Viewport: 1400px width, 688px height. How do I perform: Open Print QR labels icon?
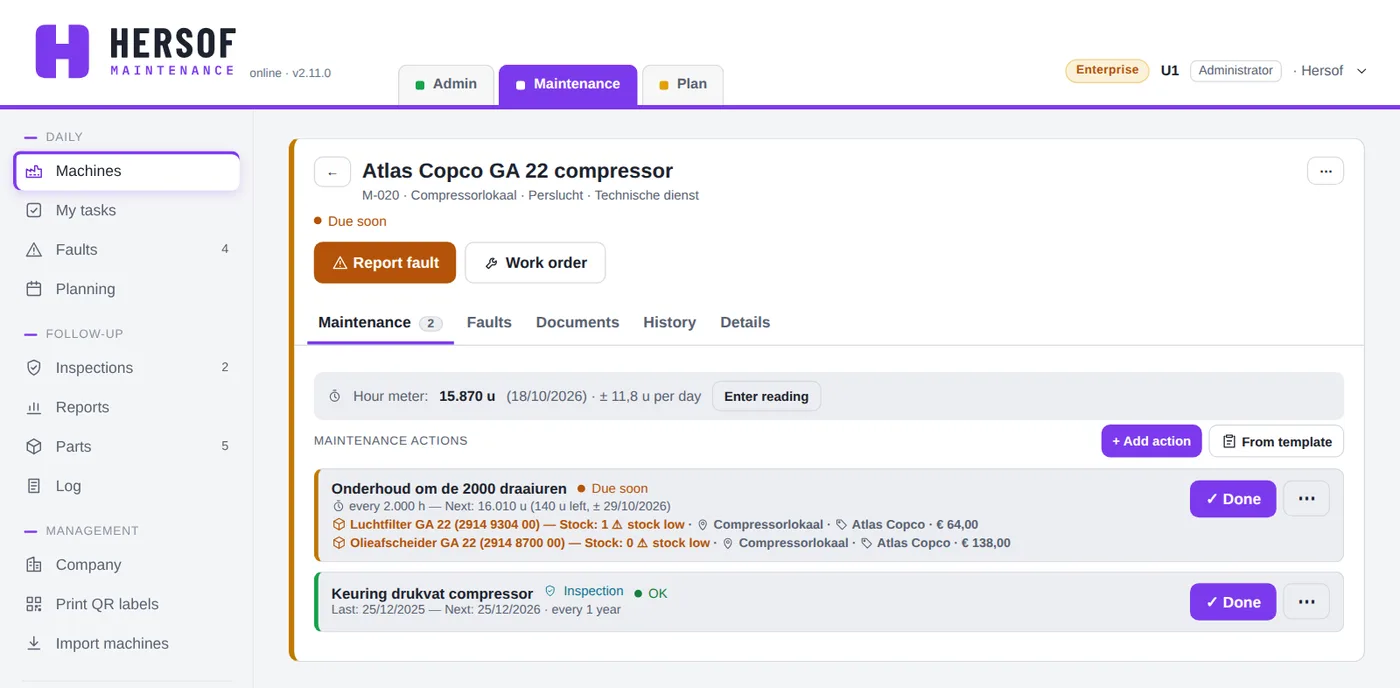point(34,604)
